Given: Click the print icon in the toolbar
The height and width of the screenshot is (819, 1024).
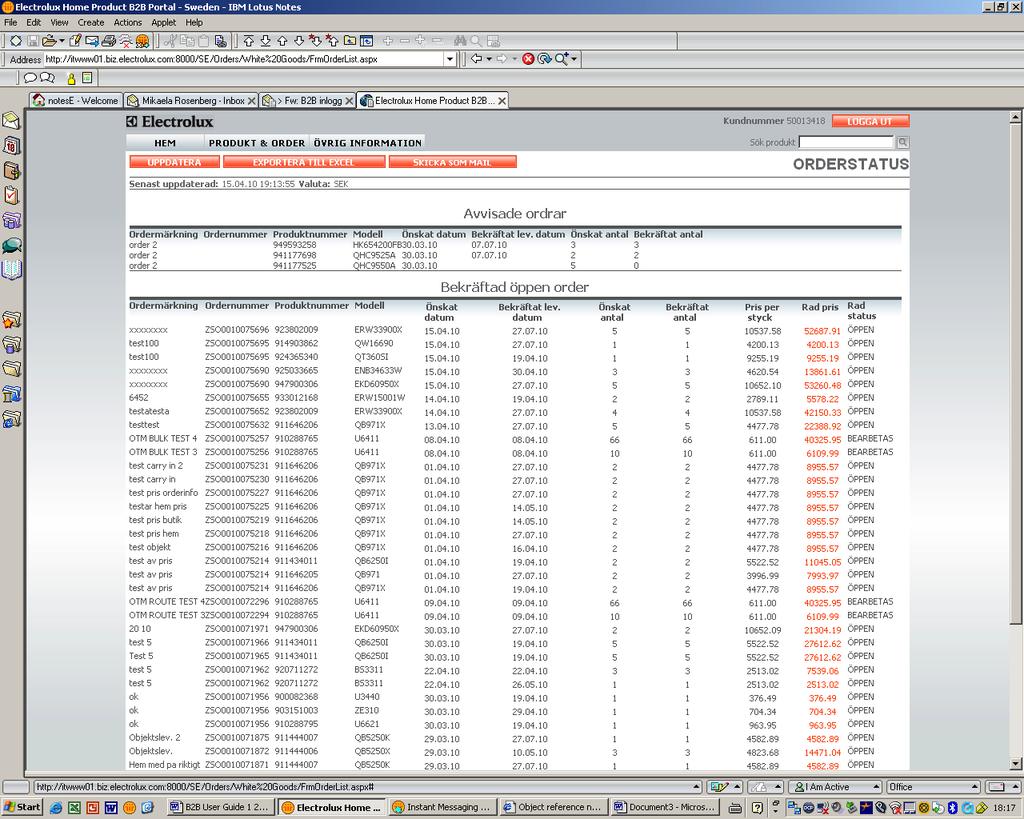Looking at the screenshot, I should (x=108, y=40).
